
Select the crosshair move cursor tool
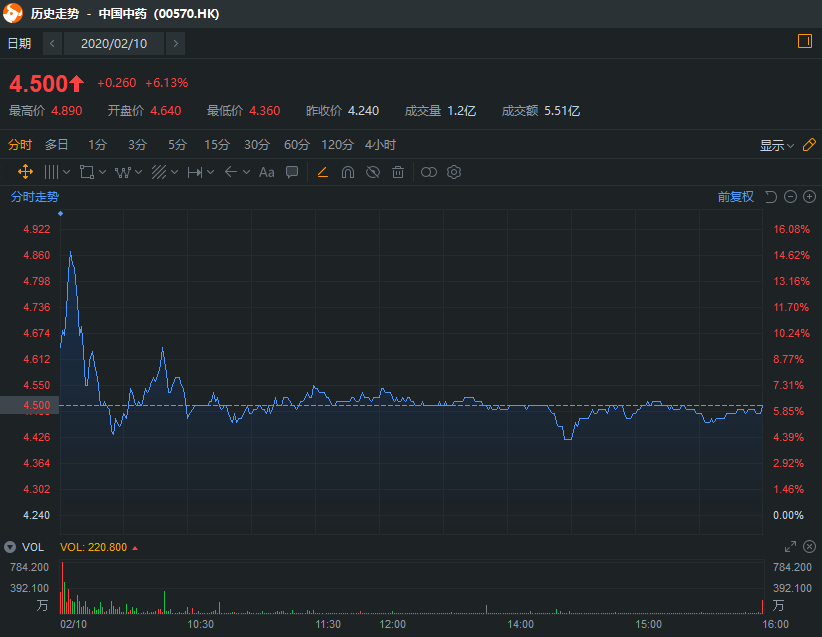tap(25, 172)
